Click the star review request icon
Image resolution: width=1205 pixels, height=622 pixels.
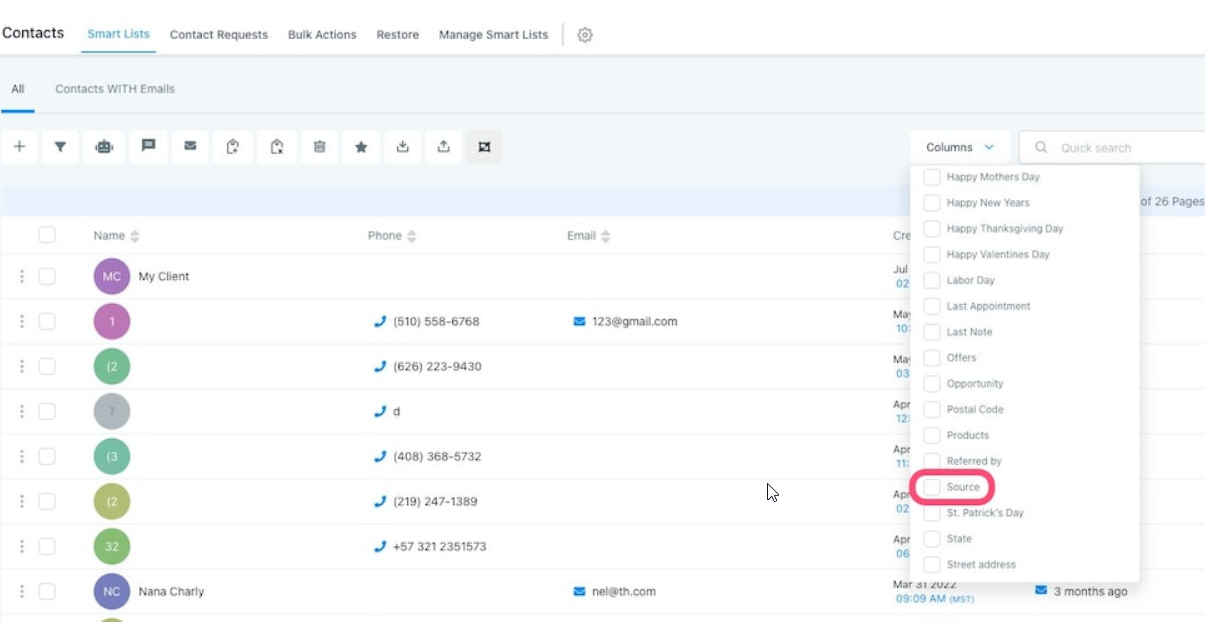click(x=361, y=147)
